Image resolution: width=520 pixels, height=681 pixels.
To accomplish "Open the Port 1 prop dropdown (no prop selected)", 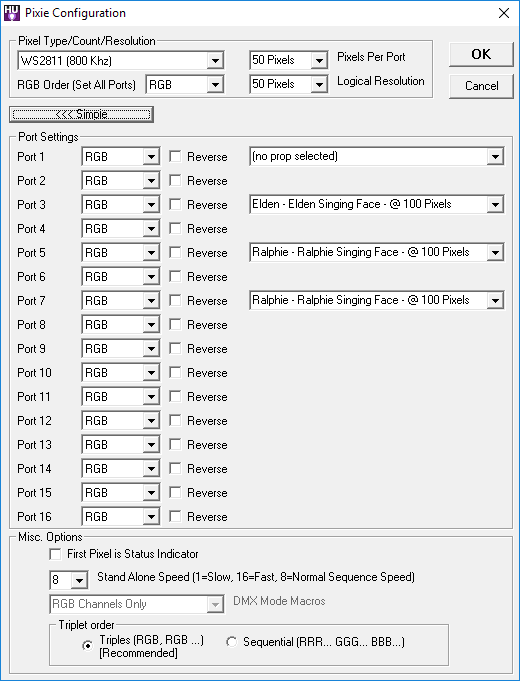I will [377, 156].
